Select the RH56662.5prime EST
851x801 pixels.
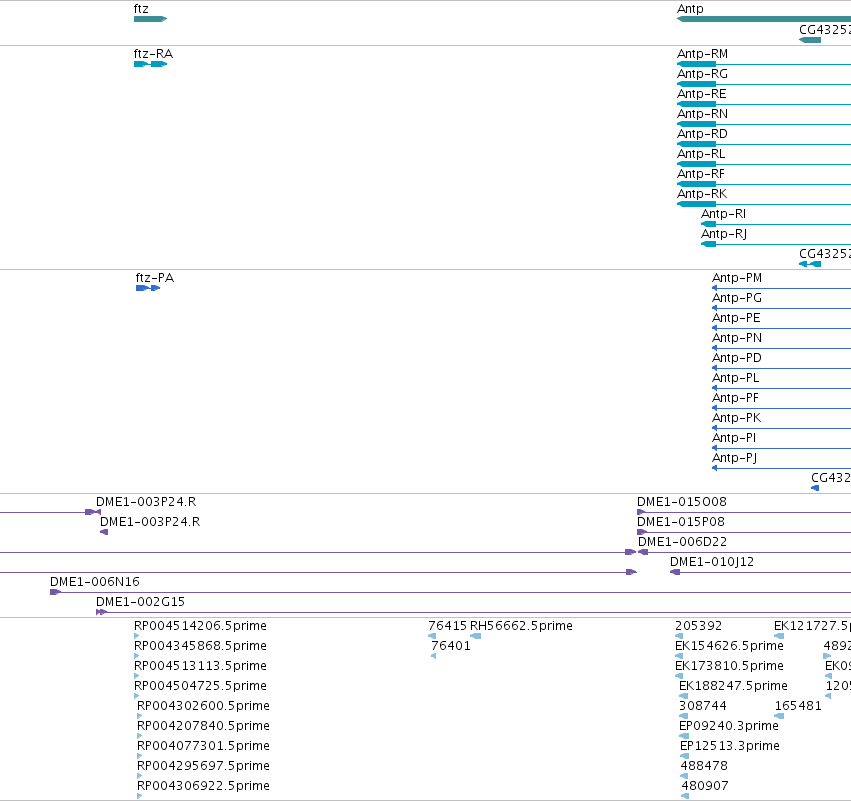coord(521,626)
